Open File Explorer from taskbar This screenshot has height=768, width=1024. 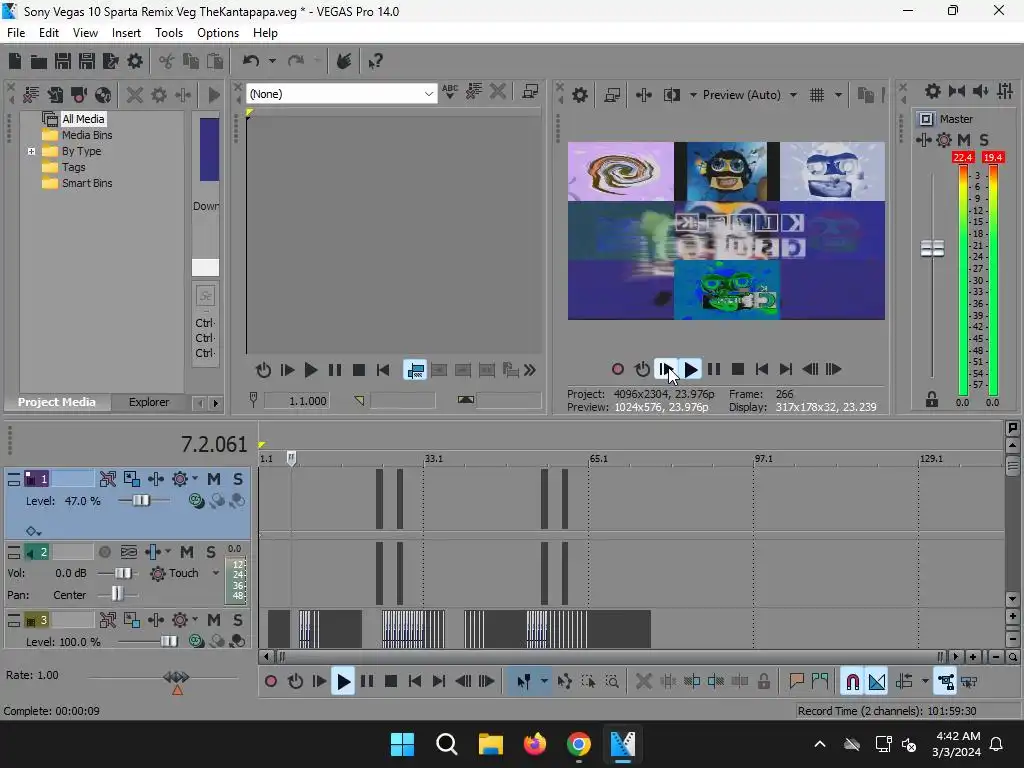point(490,744)
